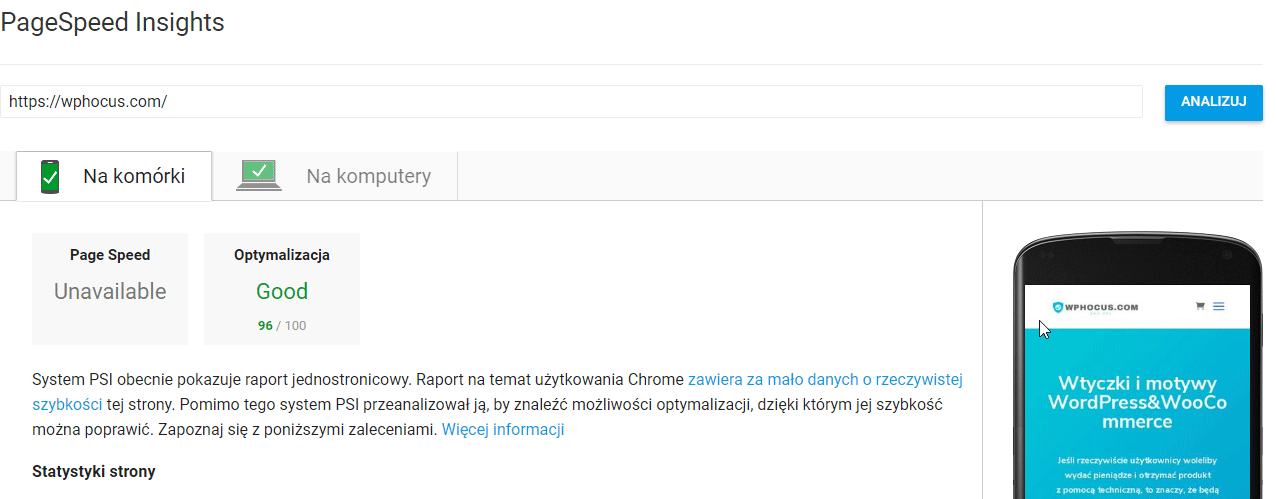Click the green mobile phone icon
Viewport: 1277px width, 499px height.
coord(50,176)
